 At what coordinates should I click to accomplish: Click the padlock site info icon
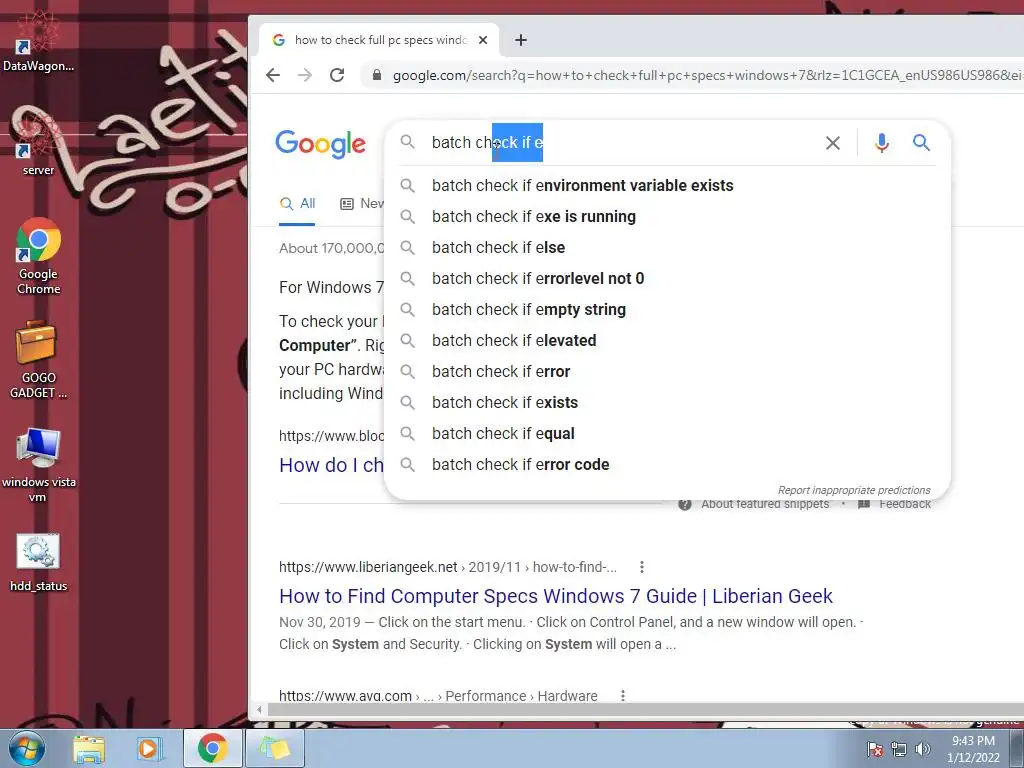click(x=377, y=75)
